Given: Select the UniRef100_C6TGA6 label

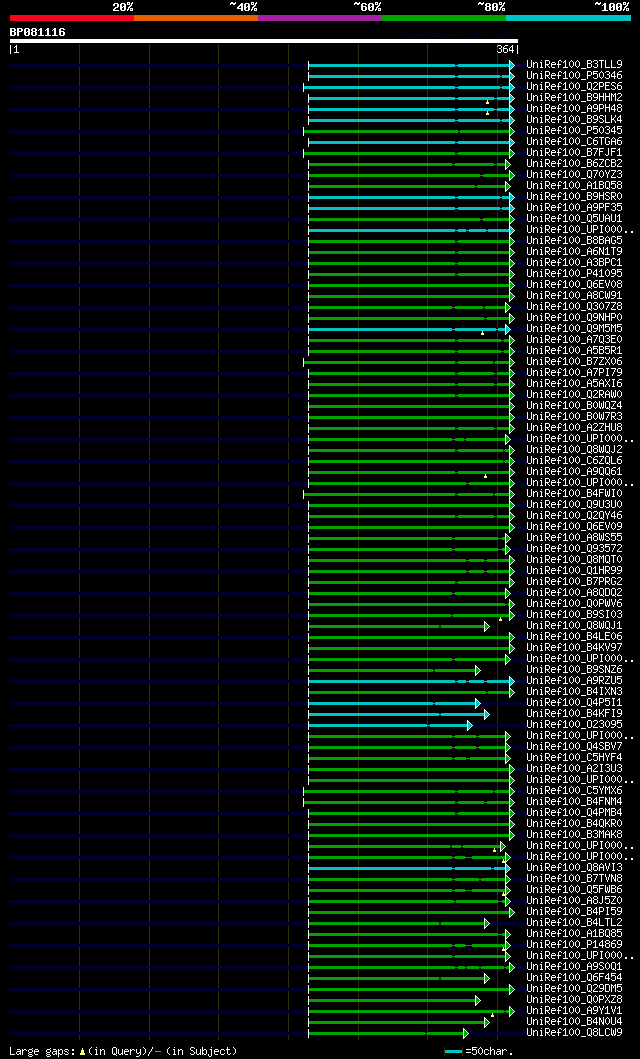Looking at the screenshot, I should (x=575, y=142).
